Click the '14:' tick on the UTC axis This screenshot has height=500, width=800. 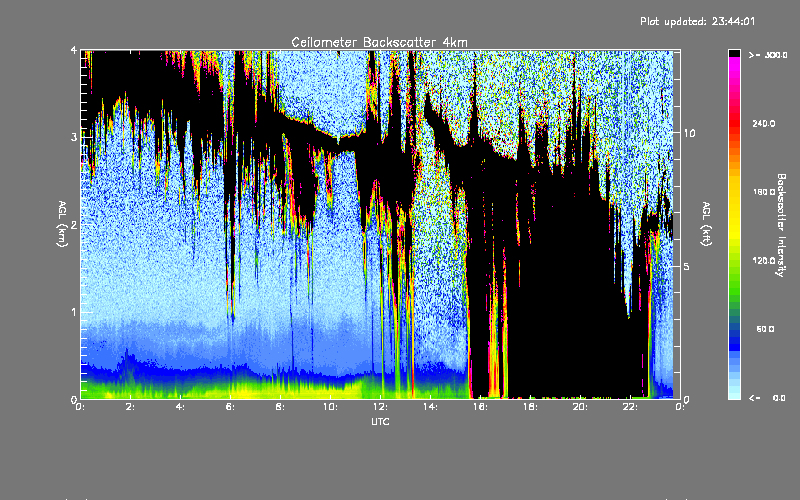(430, 407)
